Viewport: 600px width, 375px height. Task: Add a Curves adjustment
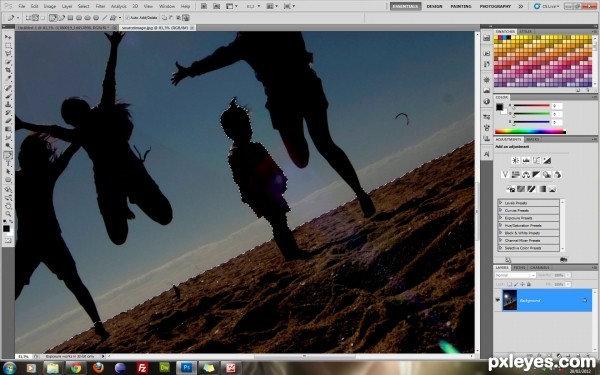pyautogui.click(x=536, y=160)
